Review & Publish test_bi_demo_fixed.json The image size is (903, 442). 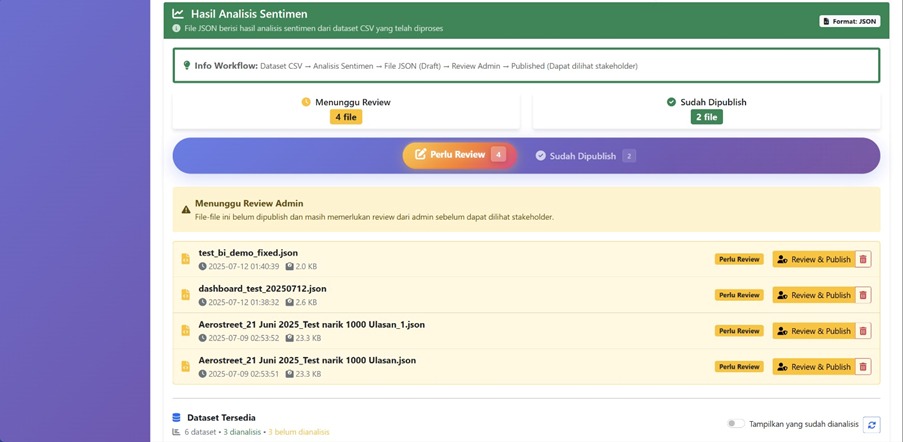(x=813, y=259)
